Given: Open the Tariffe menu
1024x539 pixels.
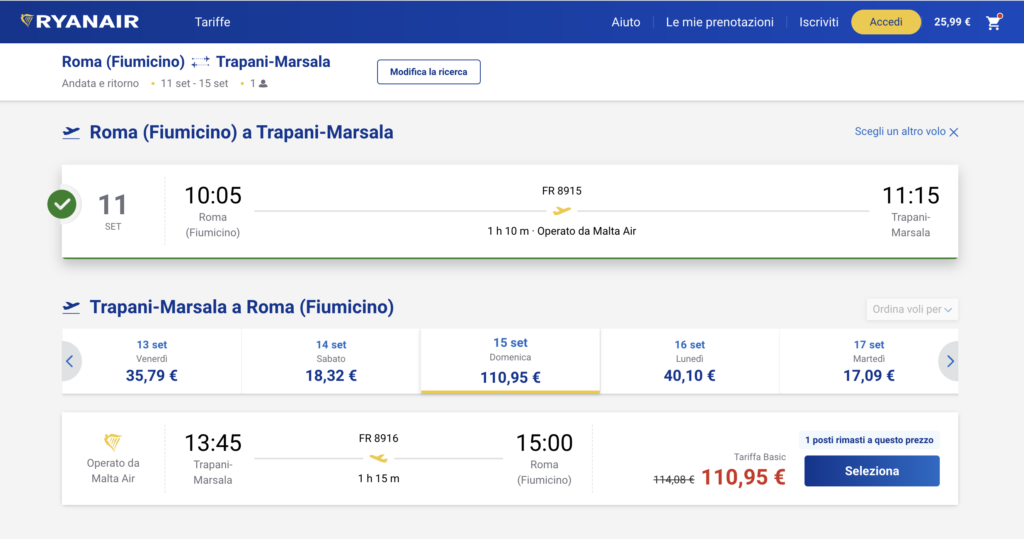Looking at the screenshot, I should pyautogui.click(x=212, y=22).
